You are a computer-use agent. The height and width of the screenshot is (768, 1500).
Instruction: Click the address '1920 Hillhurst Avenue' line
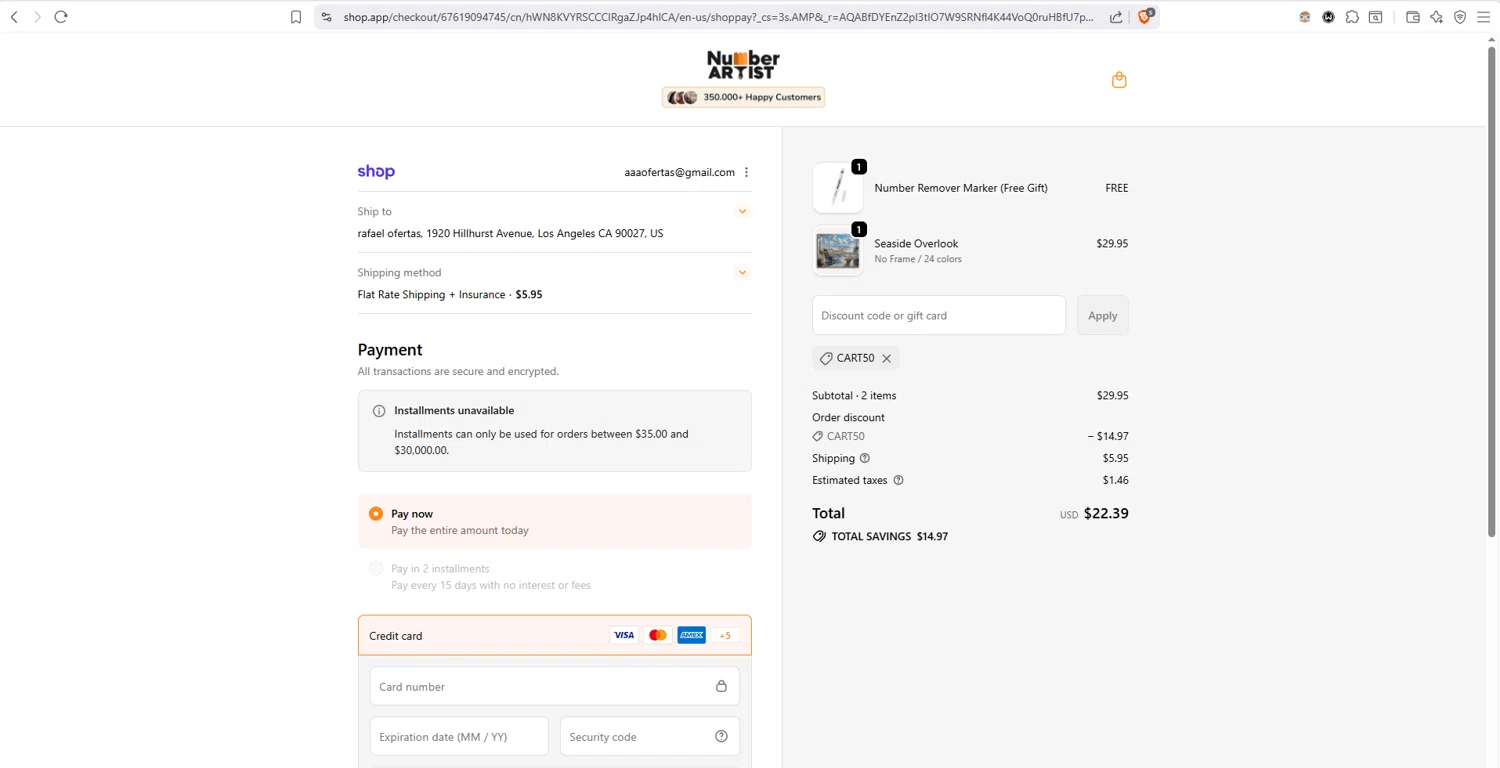[x=510, y=233]
